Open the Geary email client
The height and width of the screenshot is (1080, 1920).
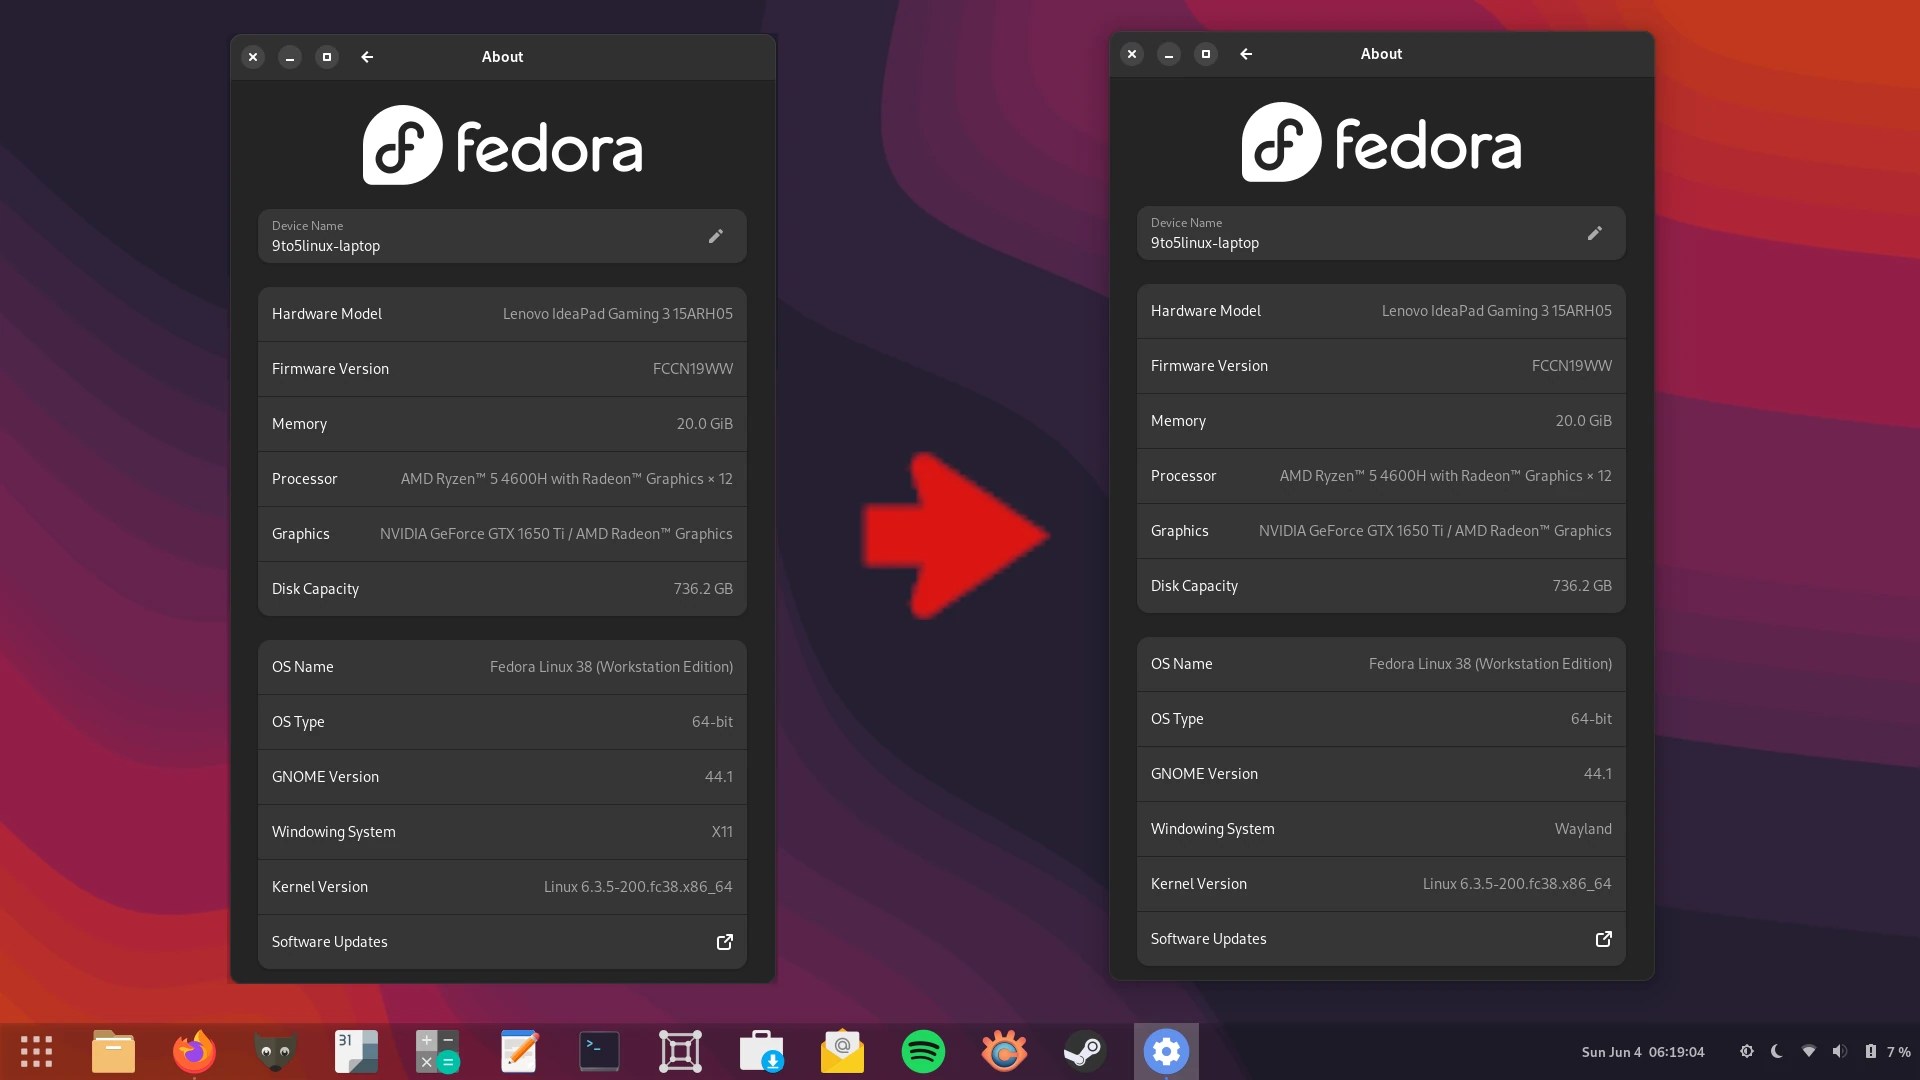pos(841,1051)
